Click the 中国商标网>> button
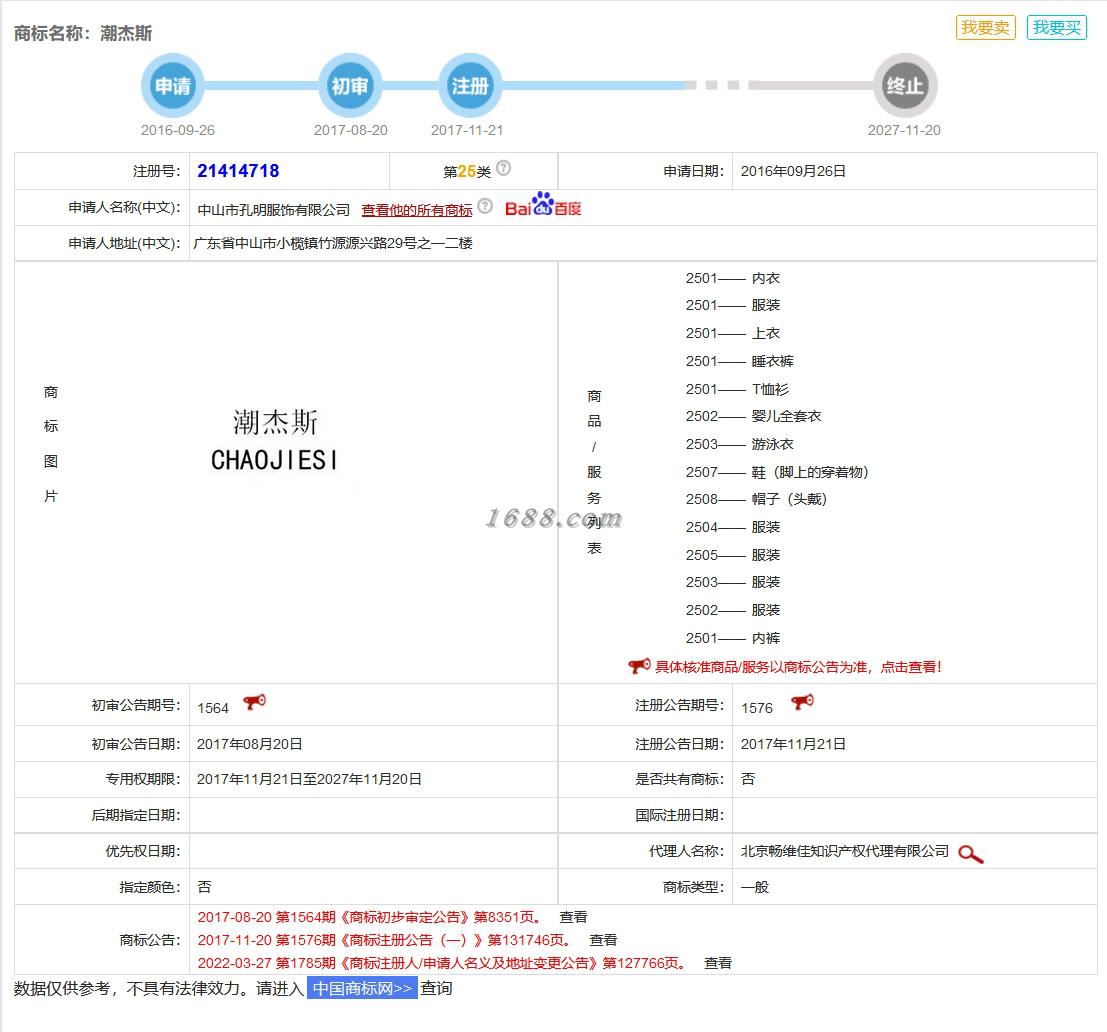The width and height of the screenshot is (1107, 1032). [362, 988]
